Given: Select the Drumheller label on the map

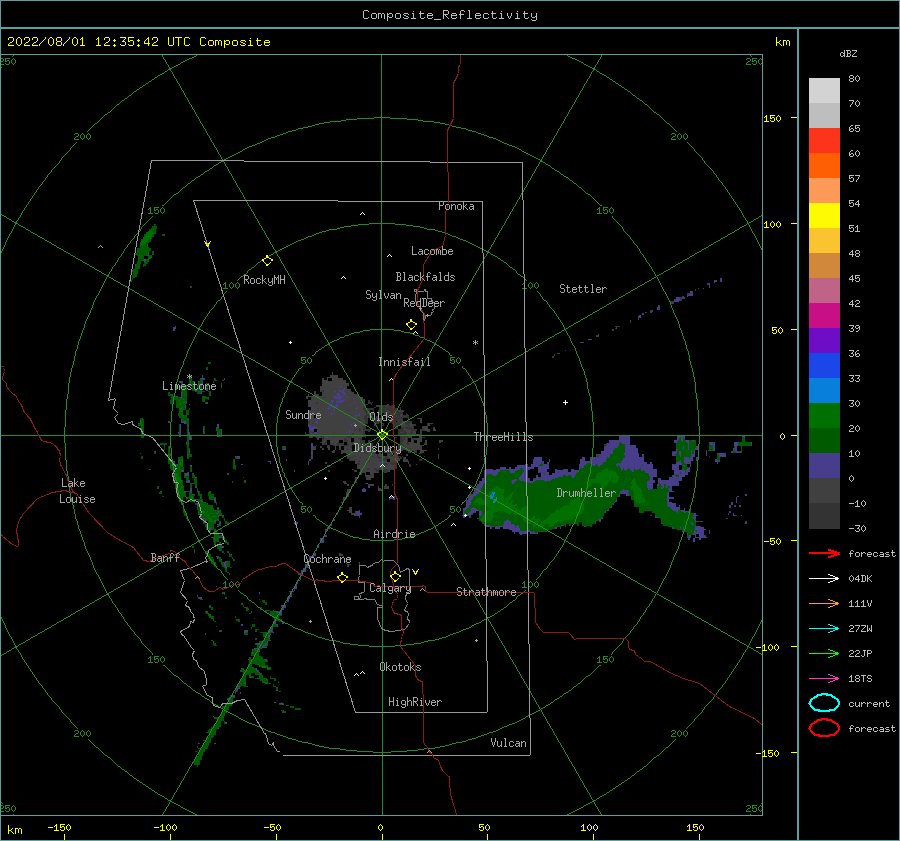Looking at the screenshot, I should [x=586, y=493].
